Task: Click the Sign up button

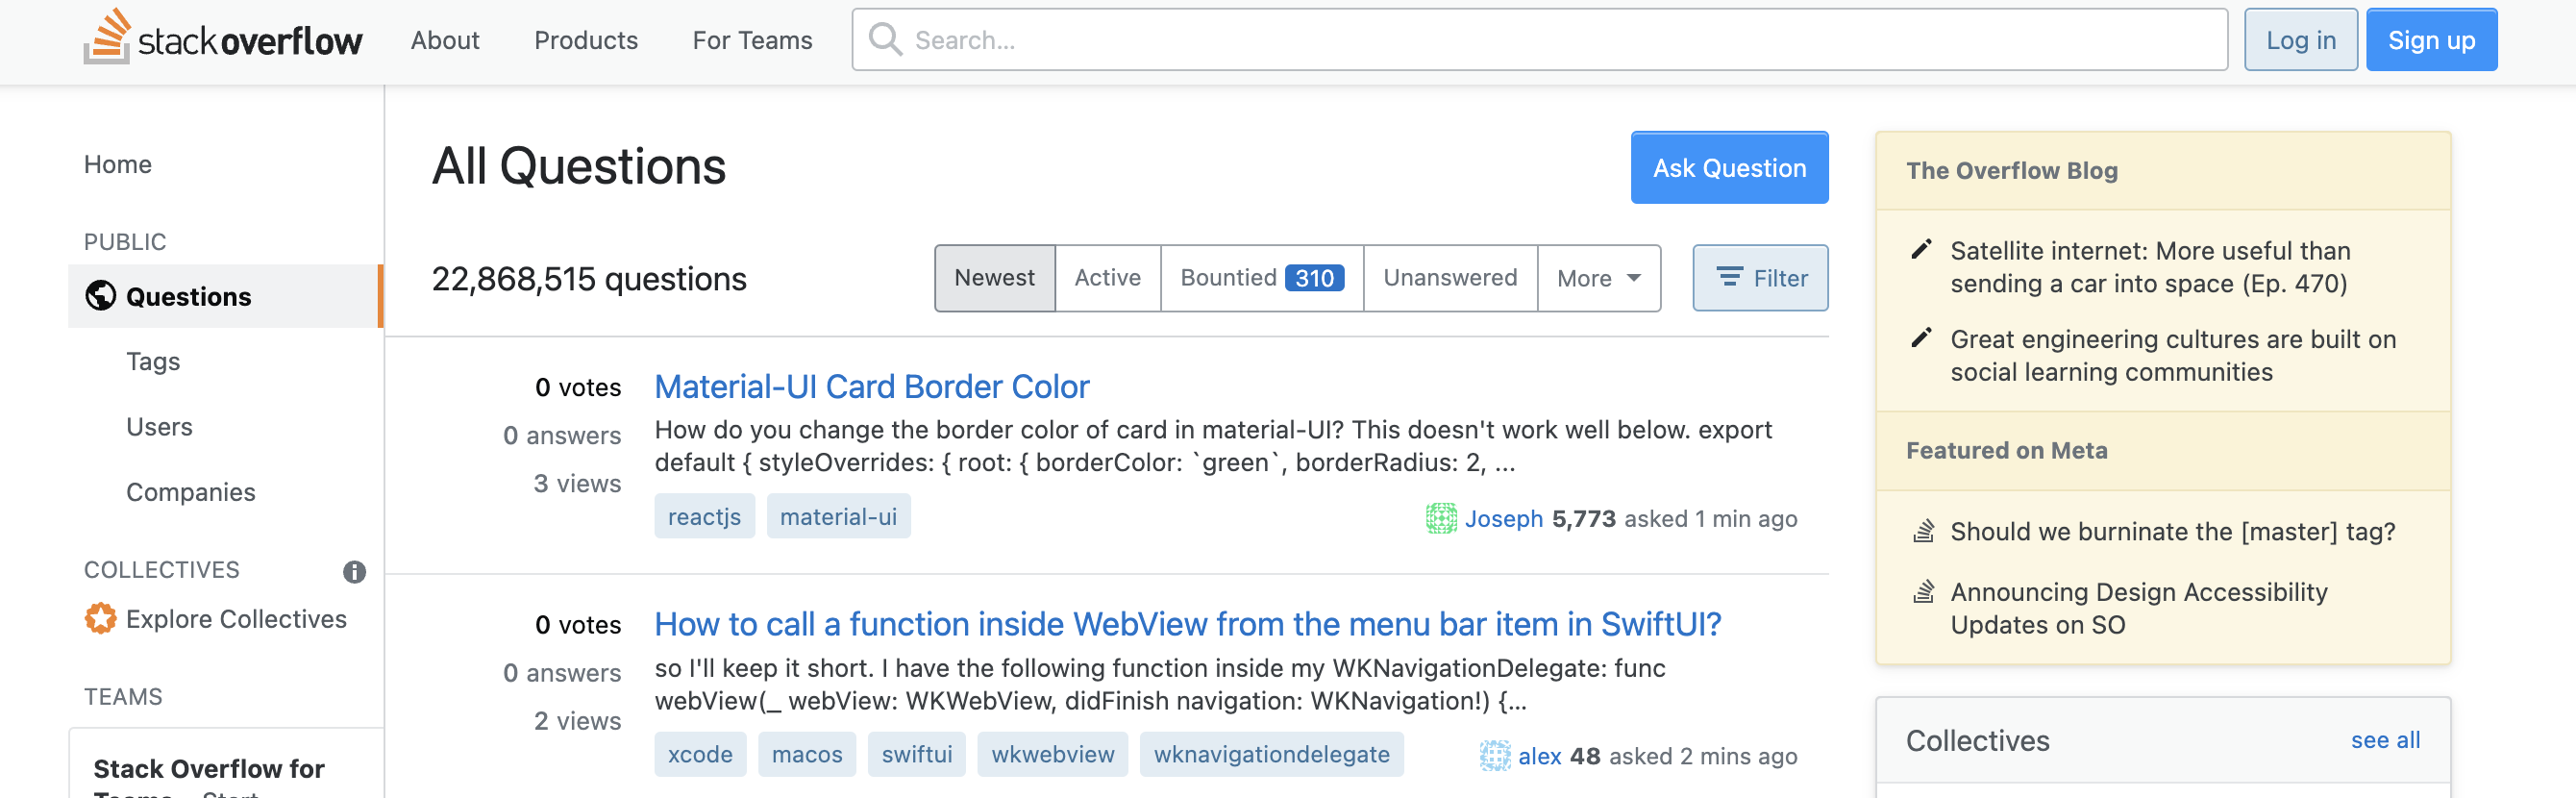Action: coord(2431,40)
